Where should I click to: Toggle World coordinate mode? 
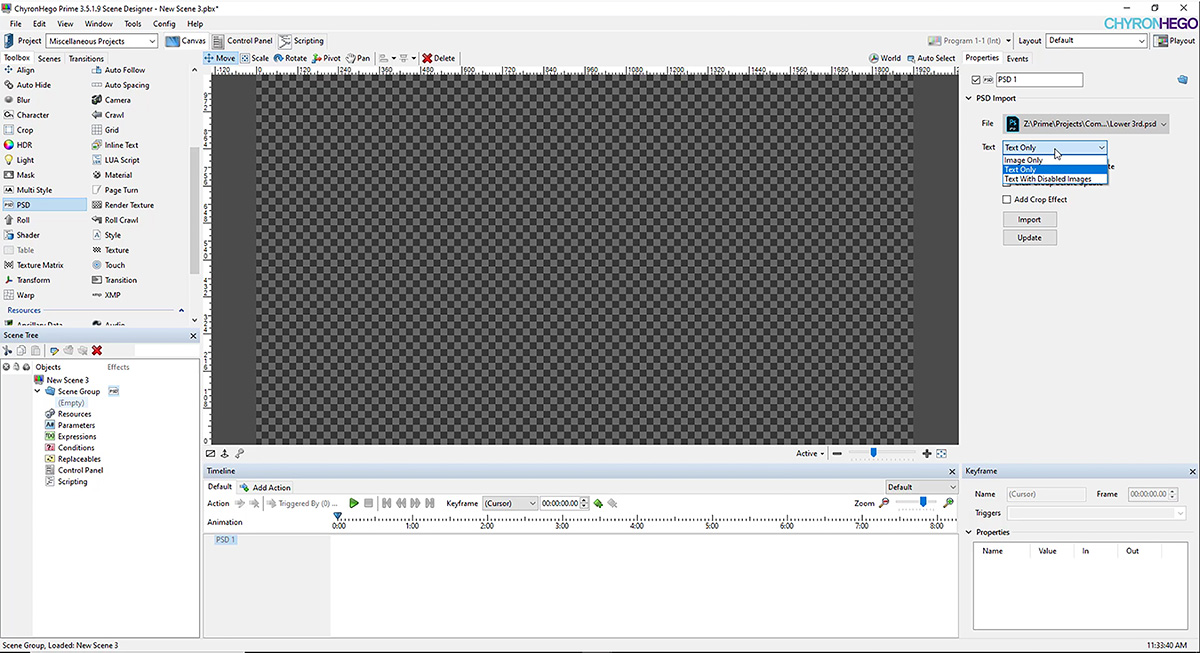click(x=885, y=58)
